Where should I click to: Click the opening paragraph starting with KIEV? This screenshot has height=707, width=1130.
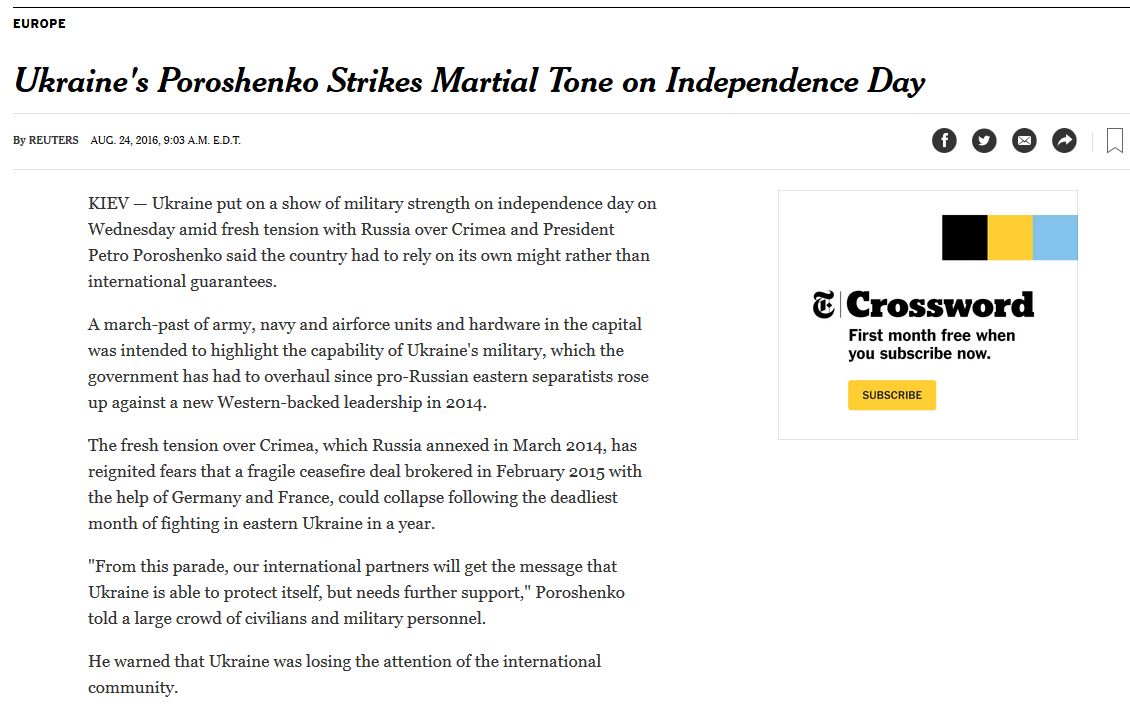point(371,242)
